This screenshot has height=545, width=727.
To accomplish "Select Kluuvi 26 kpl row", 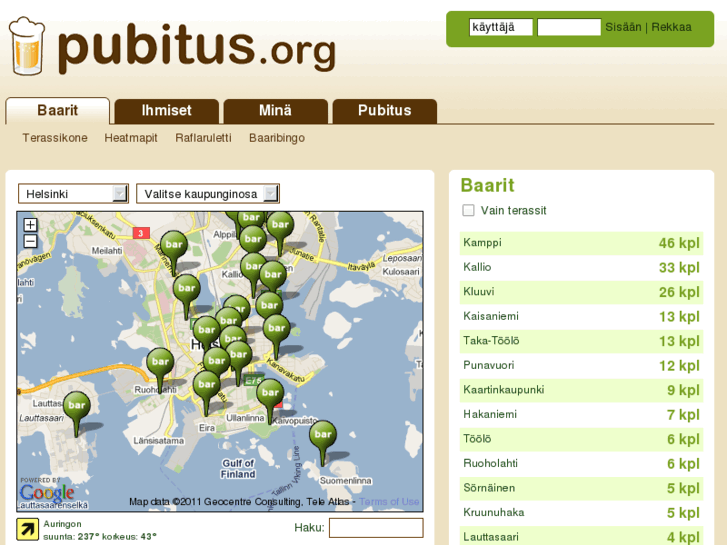I will point(581,292).
